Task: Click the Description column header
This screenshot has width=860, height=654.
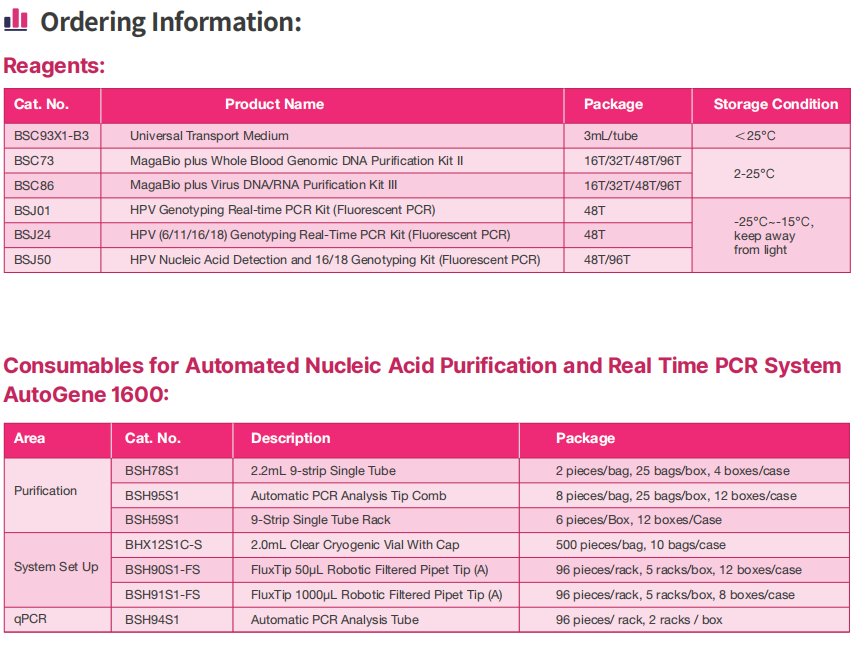Action: (x=290, y=438)
